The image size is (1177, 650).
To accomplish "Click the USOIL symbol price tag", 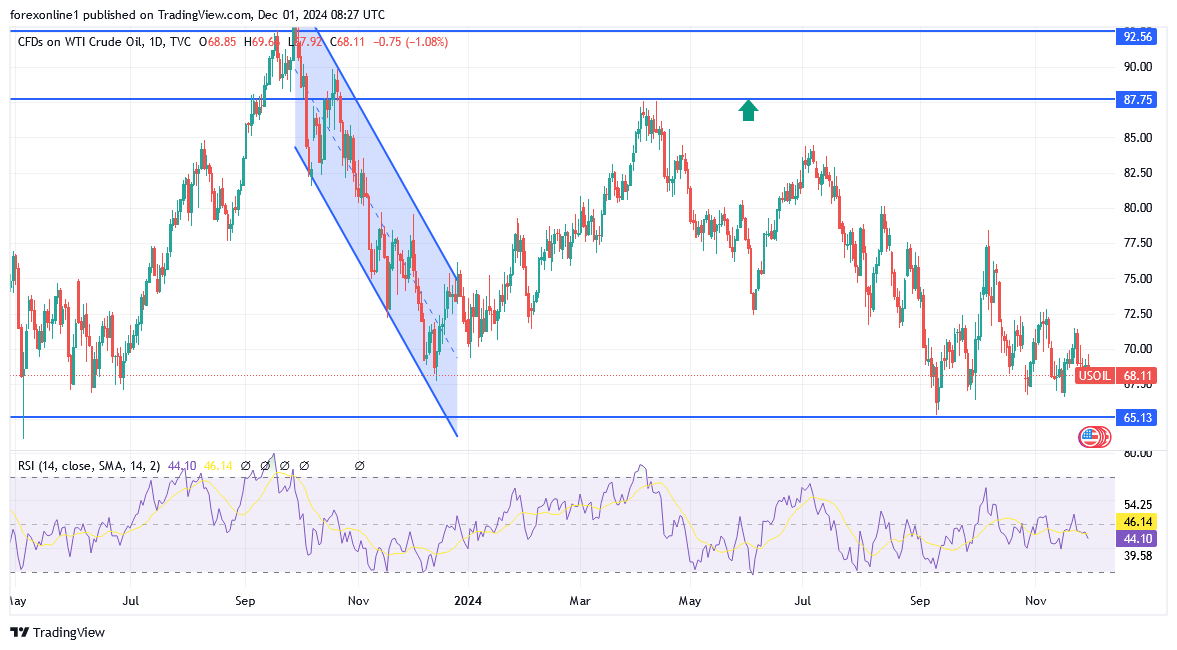I will (x=1094, y=376).
